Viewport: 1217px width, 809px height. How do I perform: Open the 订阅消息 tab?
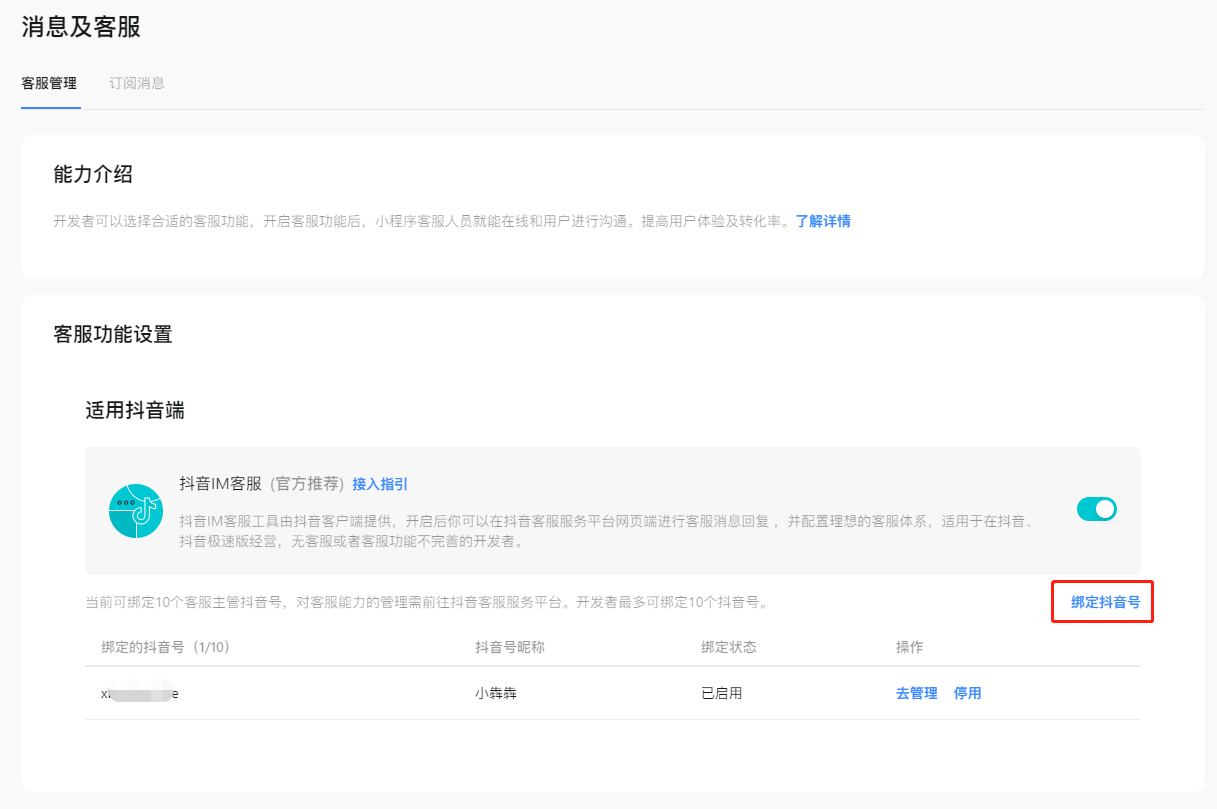click(x=137, y=83)
